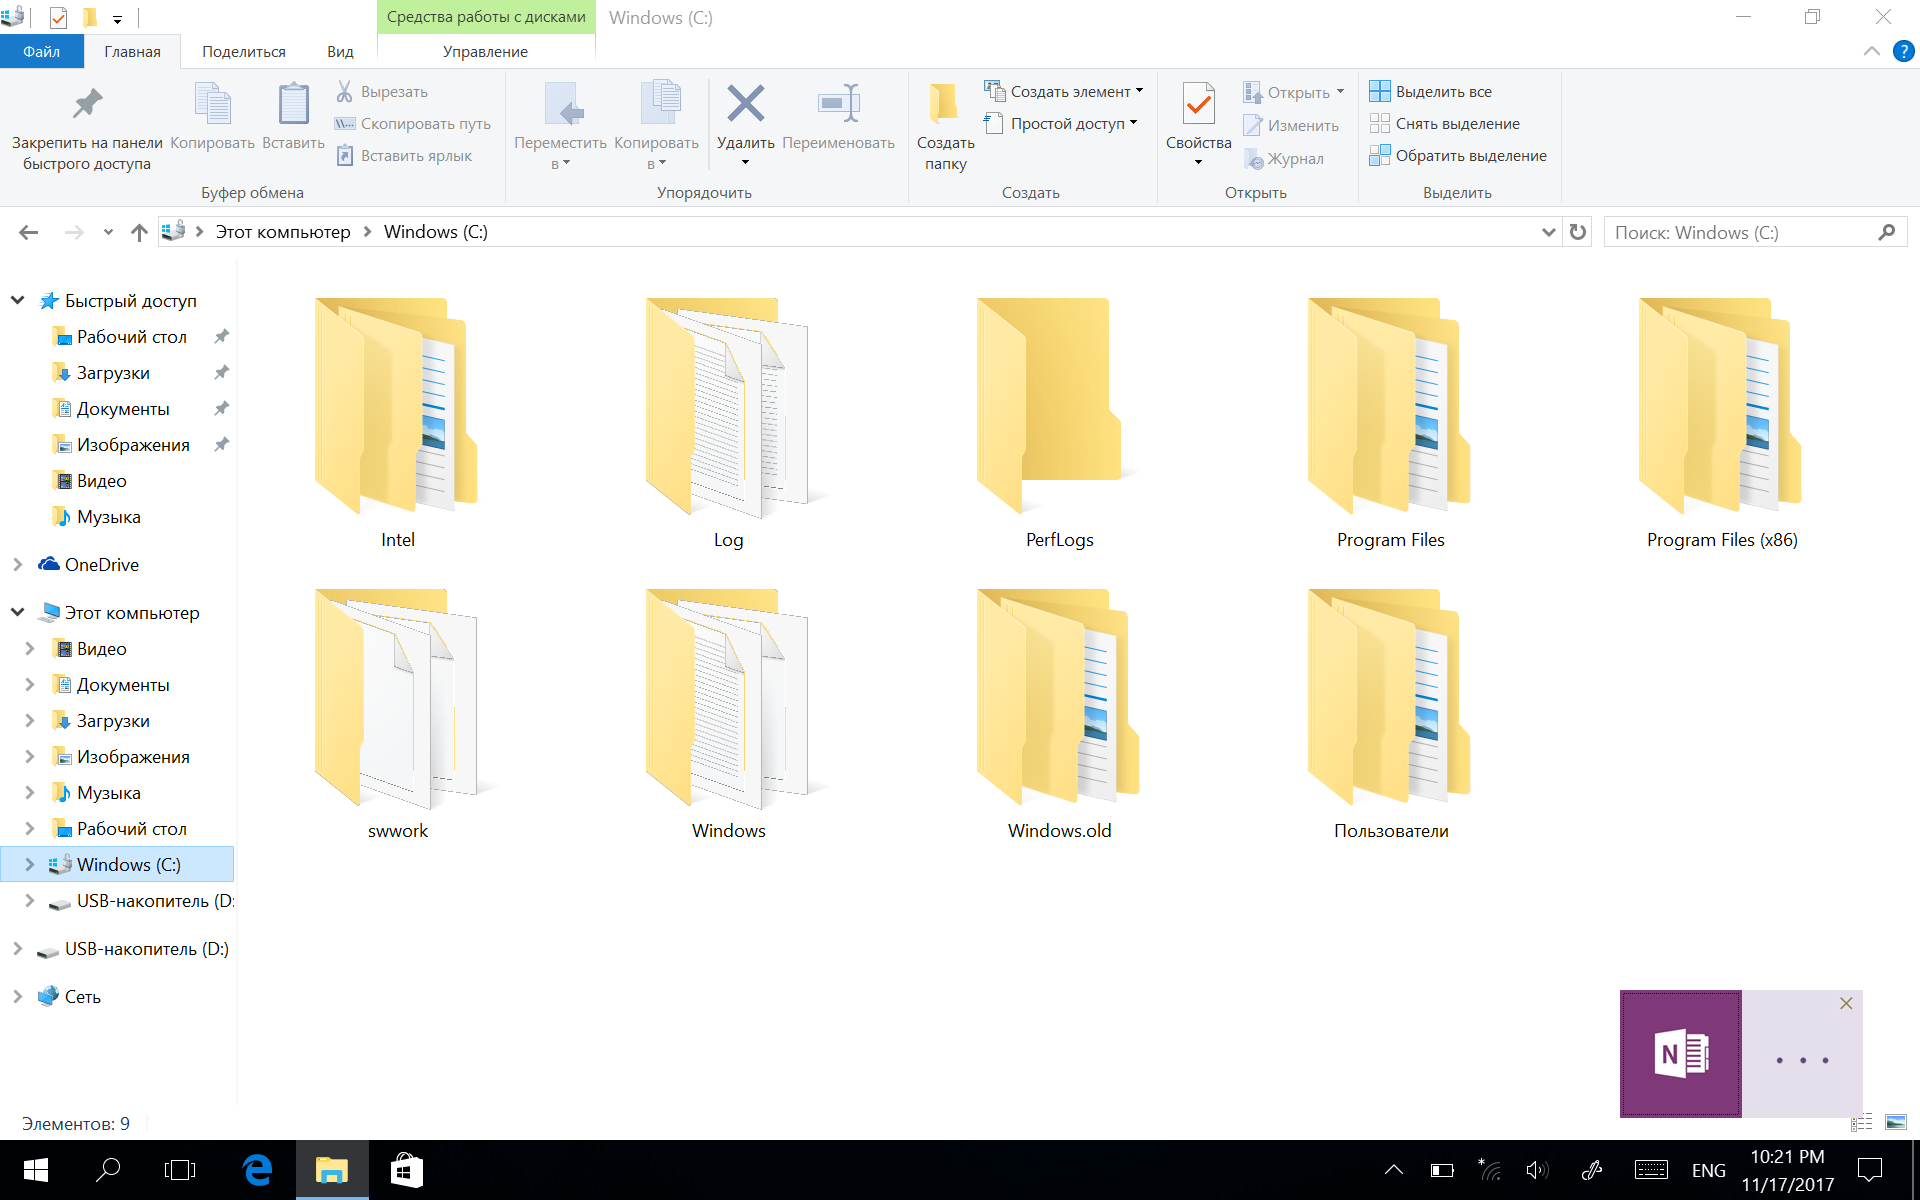Viewport: 1920px width, 1200px height.
Task: Click the Up directory arrow
Action: coord(139,232)
